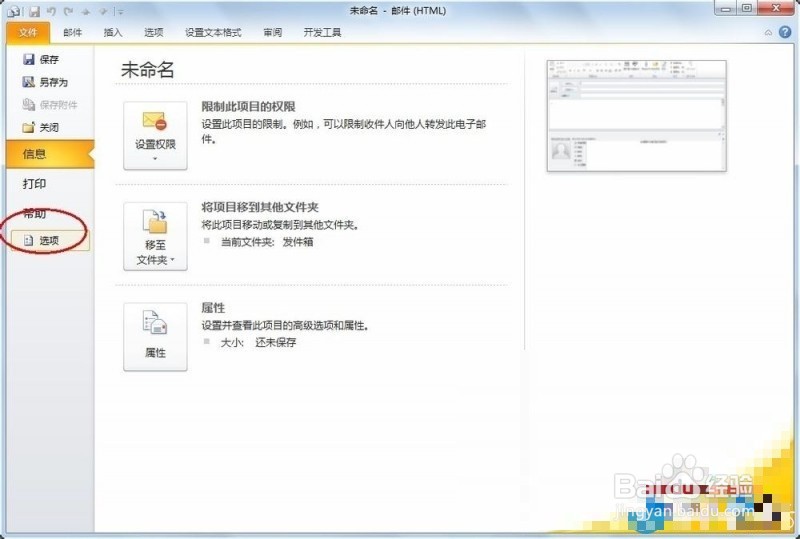Click the 当前文件夹: 发件箱 text

click(x=267, y=242)
